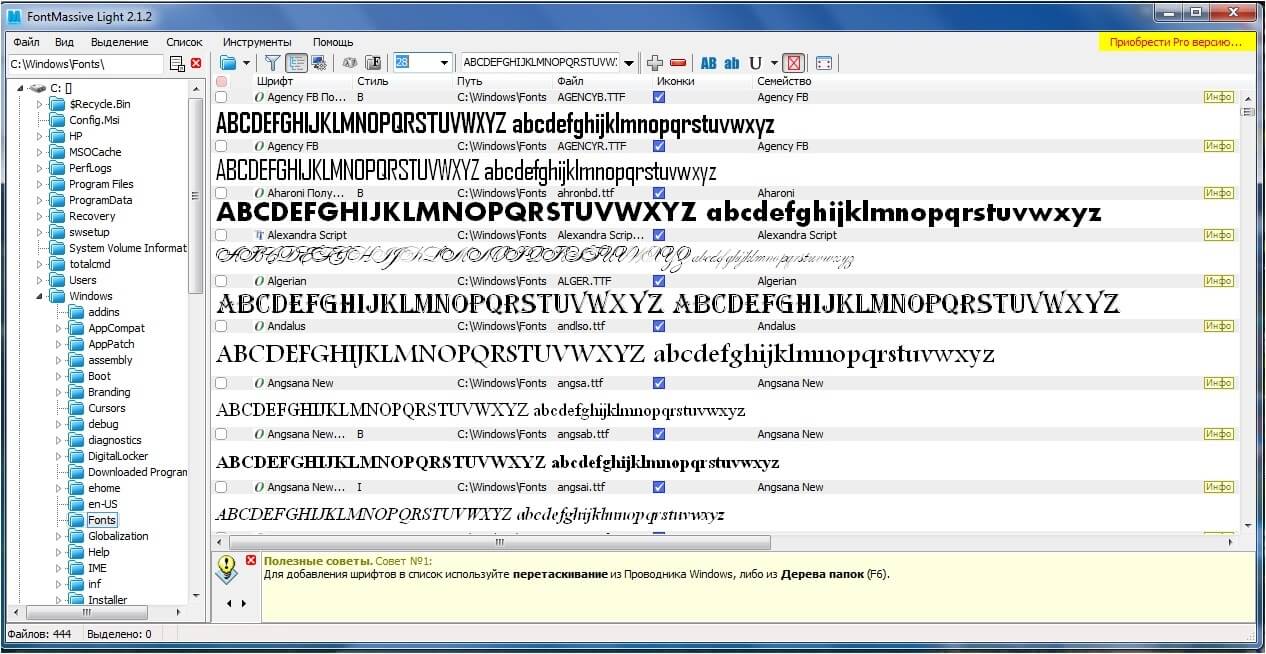
Task: Toggle the red crossed box icon
Action: [x=793, y=63]
